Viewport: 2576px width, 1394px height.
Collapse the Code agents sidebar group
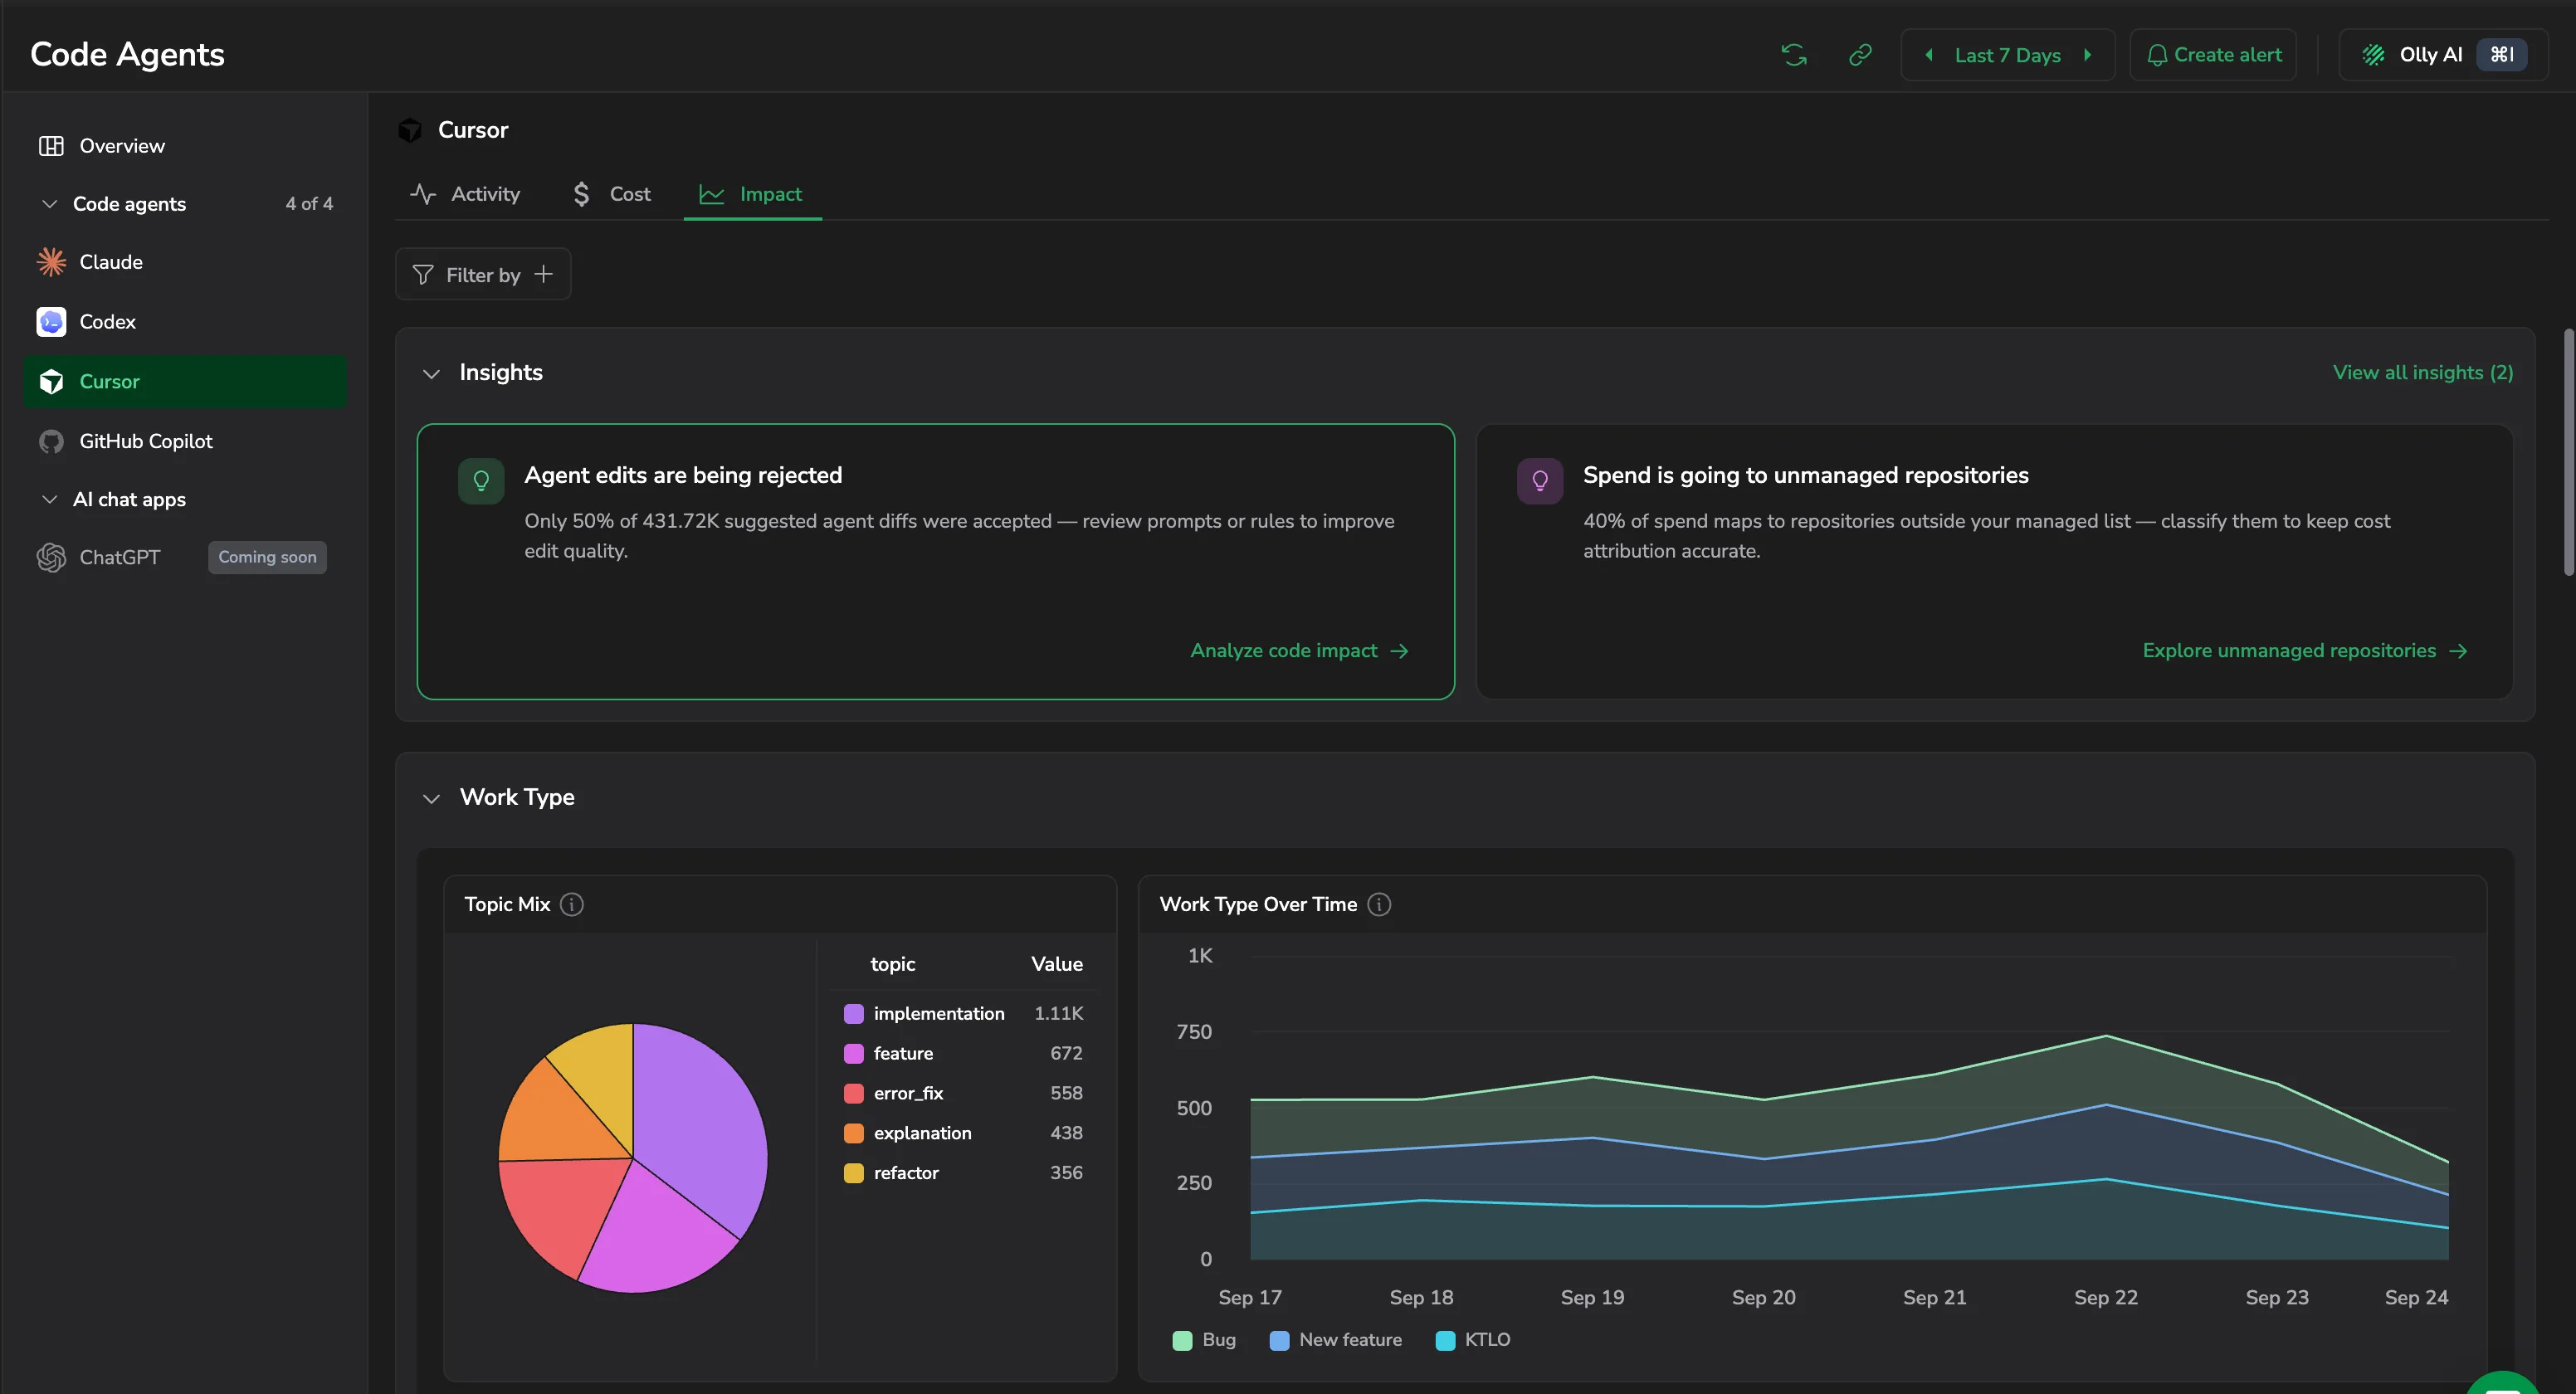pyautogui.click(x=49, y=204)
